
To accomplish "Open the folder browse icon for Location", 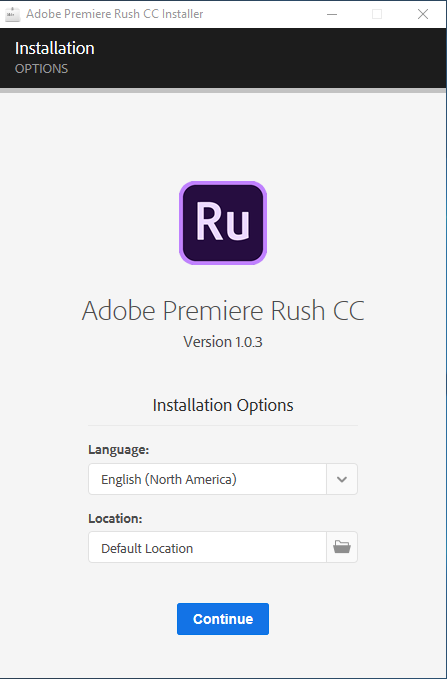I will [x=342, y=547].
